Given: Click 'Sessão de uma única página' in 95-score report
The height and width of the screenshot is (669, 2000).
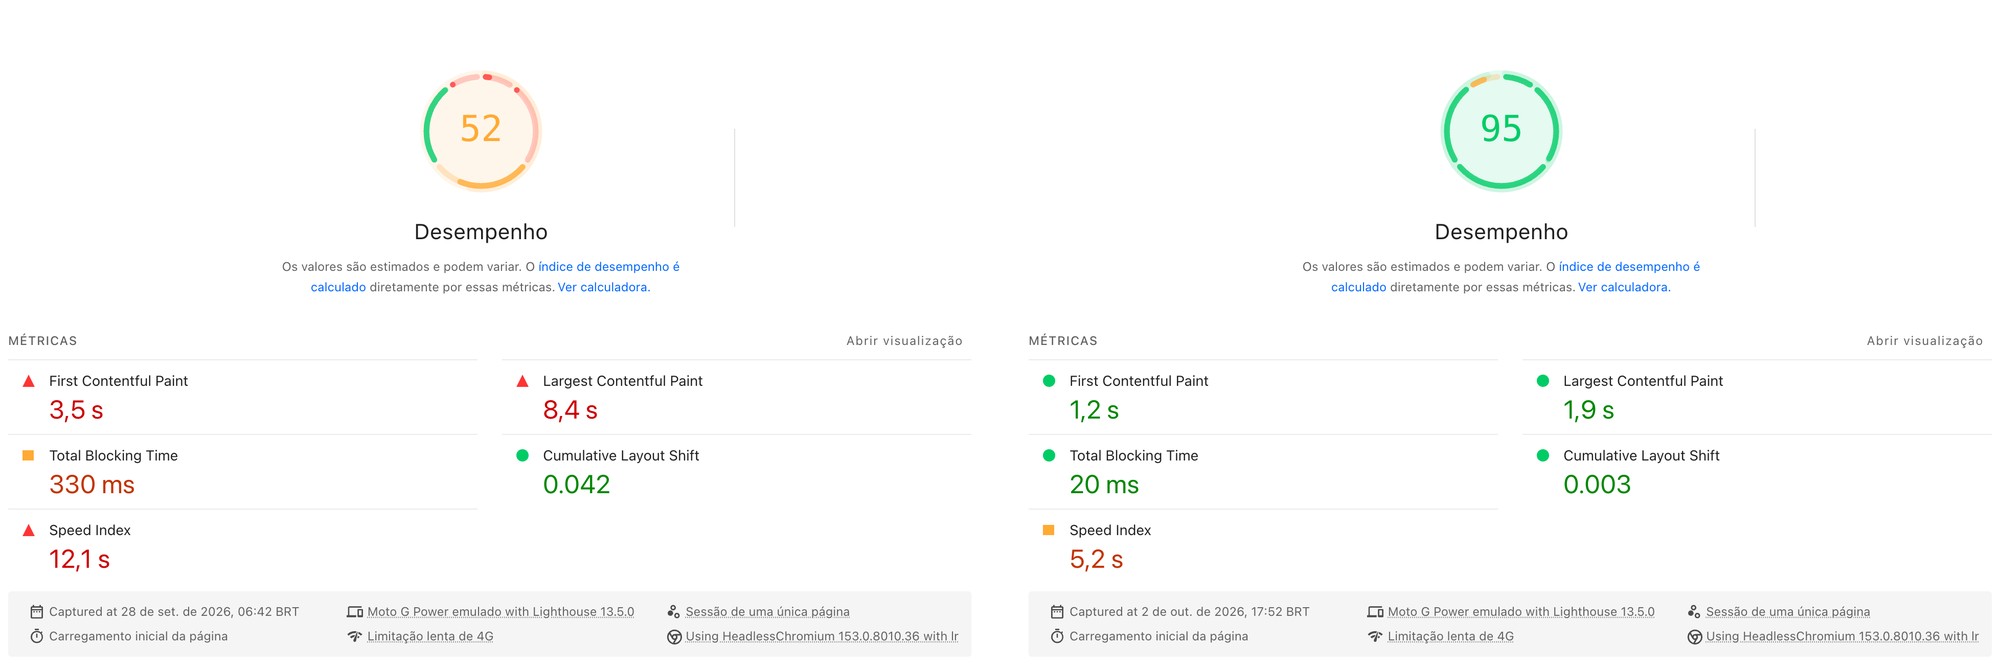Looking at the screenshot, I should 1788,612.
